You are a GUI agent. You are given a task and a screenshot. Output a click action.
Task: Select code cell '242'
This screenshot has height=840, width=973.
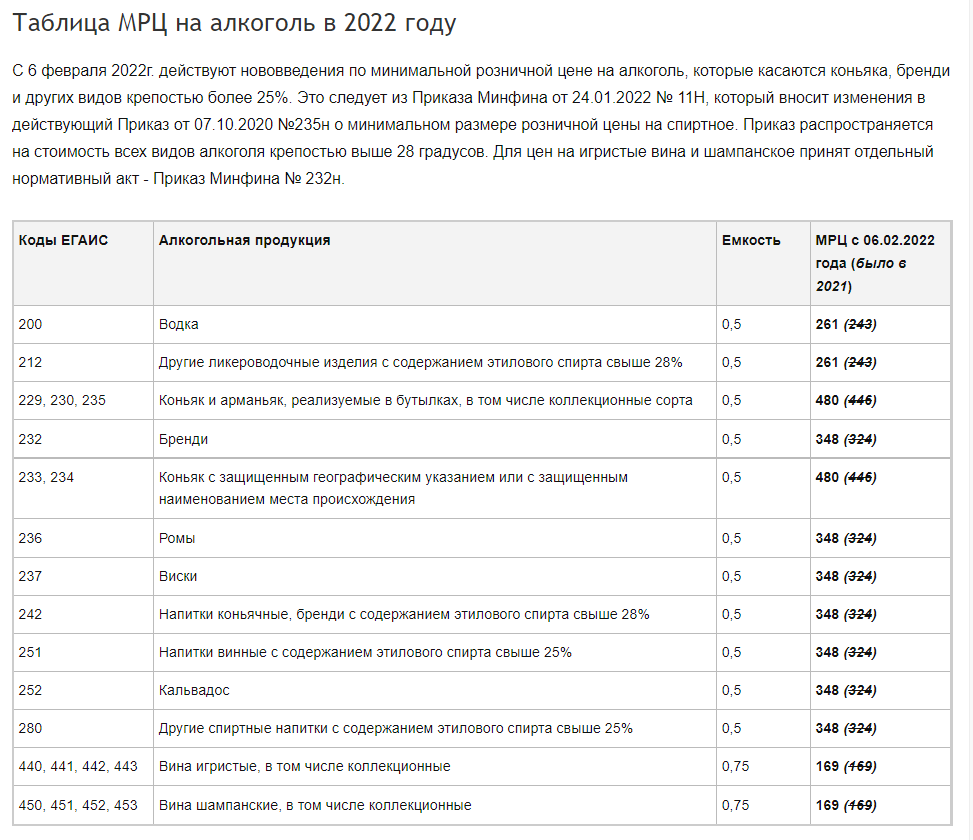click(x=83, y=614)
